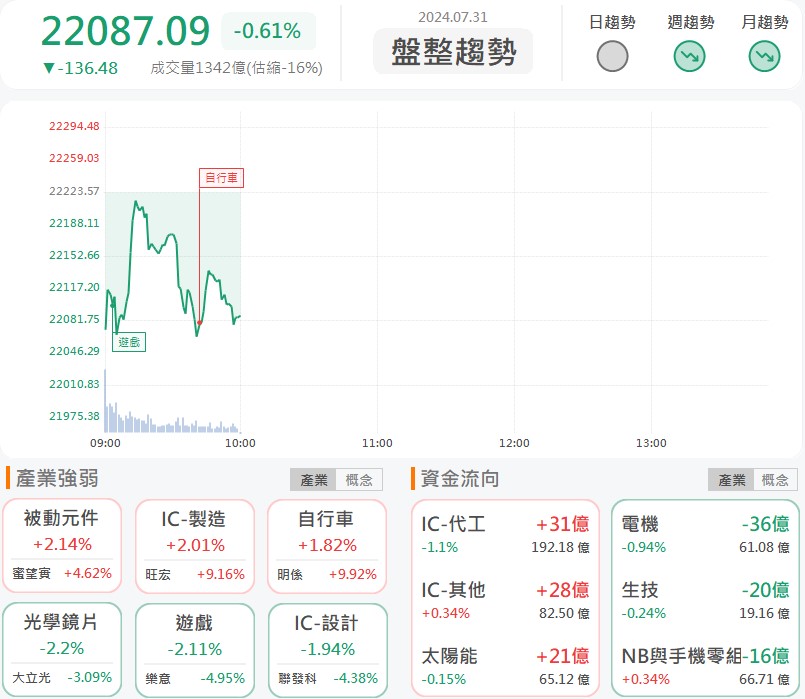Image resolution: width=805 pixels, height=699 pixels.
Task: Click the 月趨勢 label
Action: click(764, 22)
